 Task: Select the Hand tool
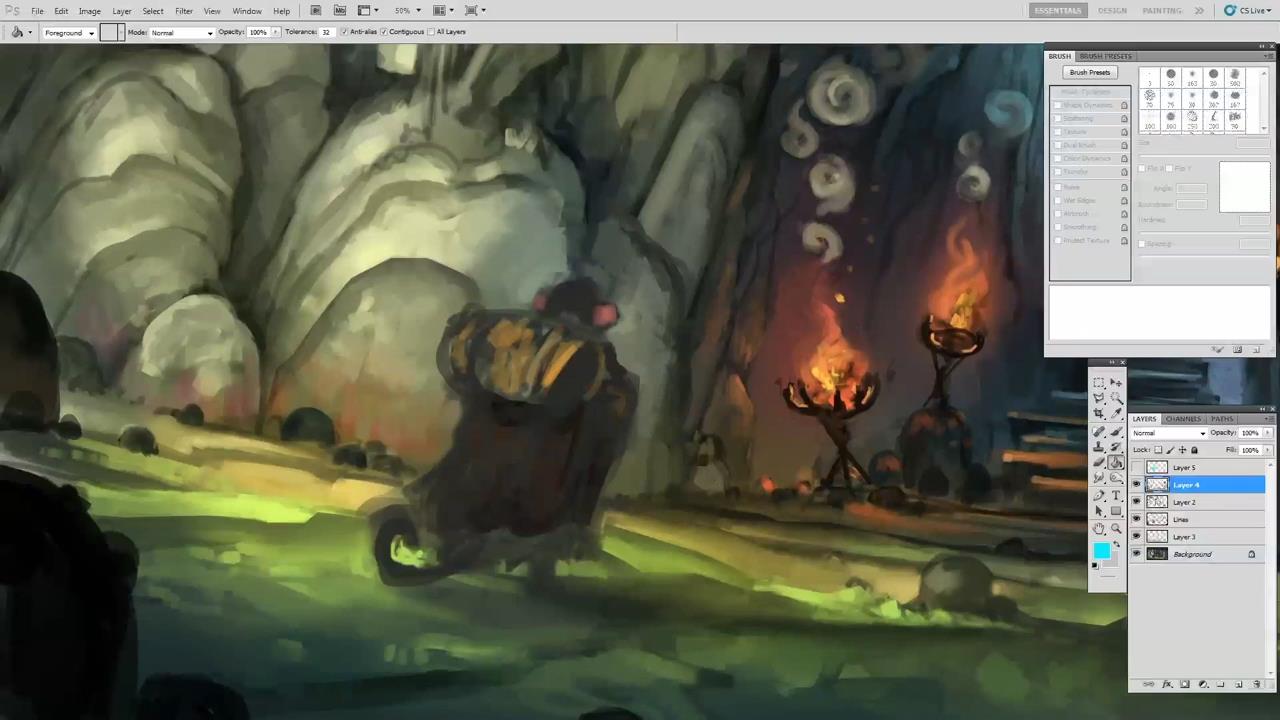[1099, 528]
